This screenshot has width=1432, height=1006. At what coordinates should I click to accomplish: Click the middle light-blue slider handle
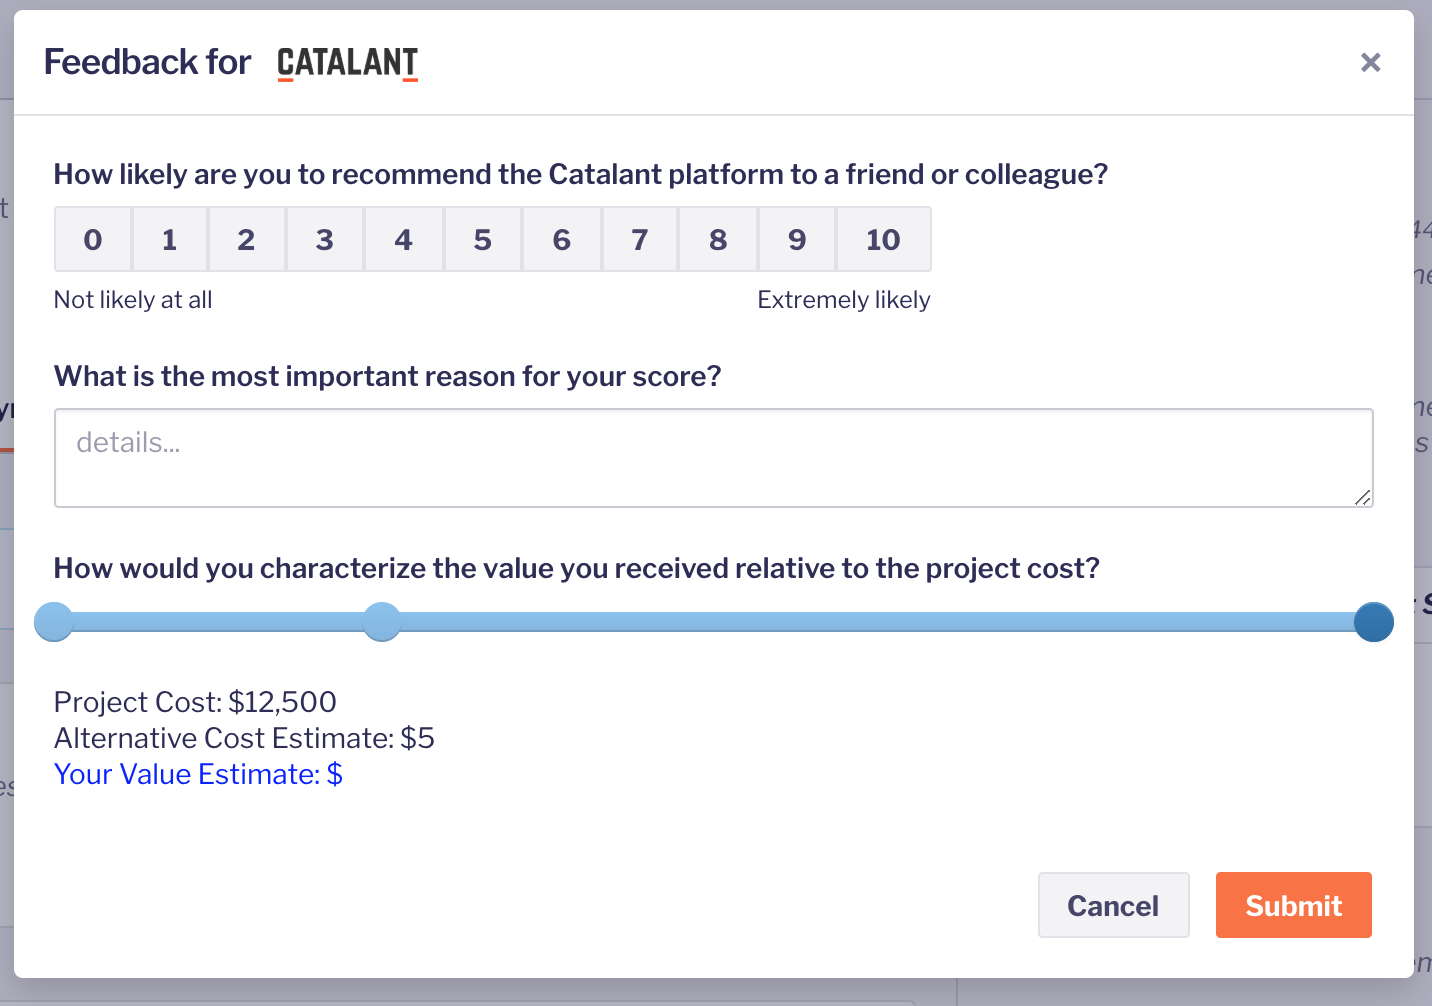coord(381,622)
